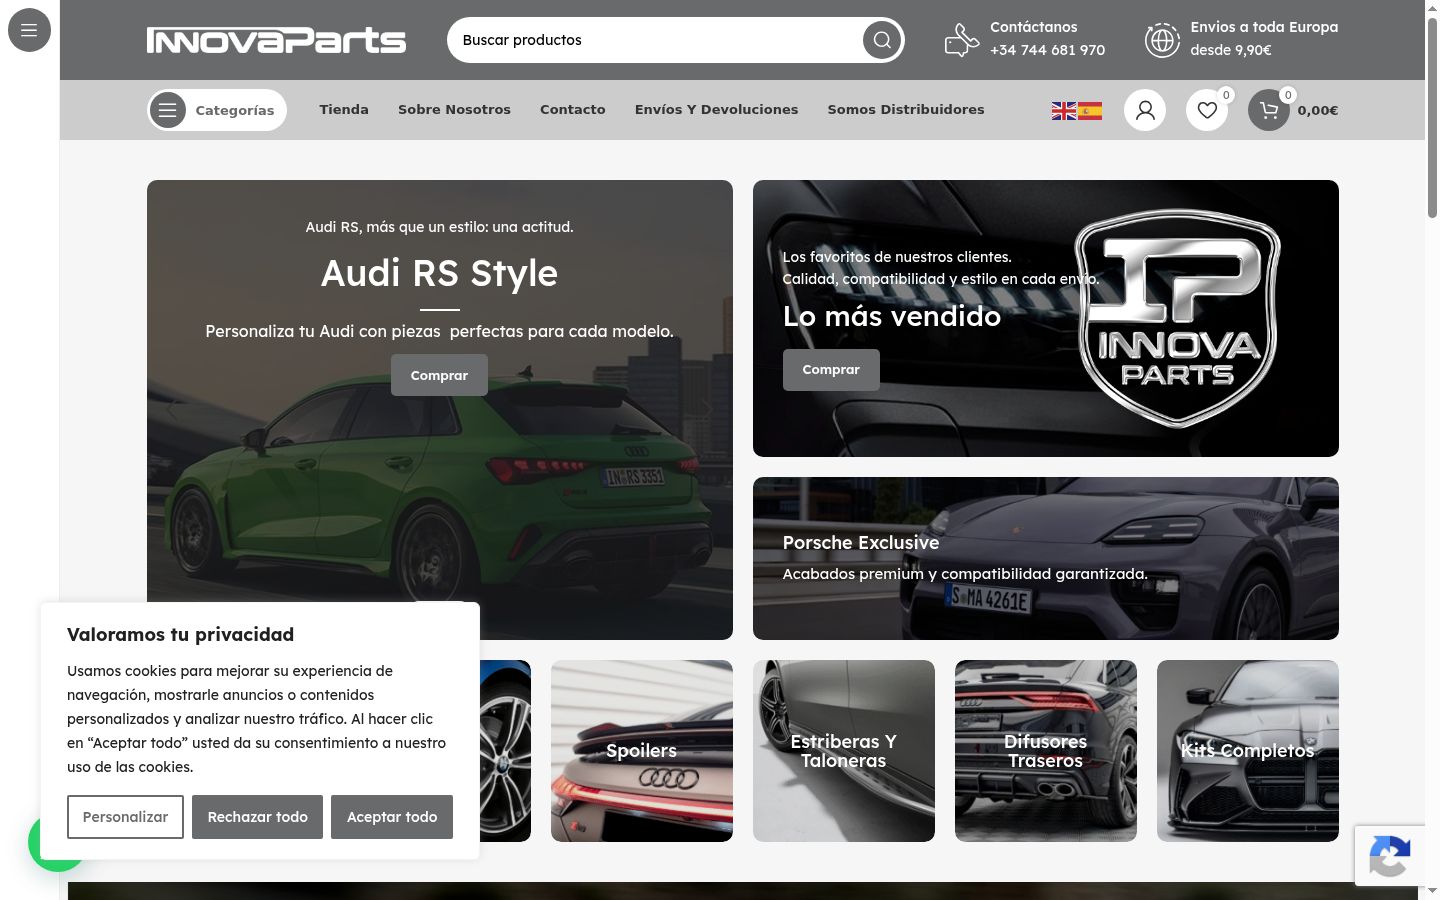
Task: Click the InnovaParts logo
Action: click(x=276, y=40)
